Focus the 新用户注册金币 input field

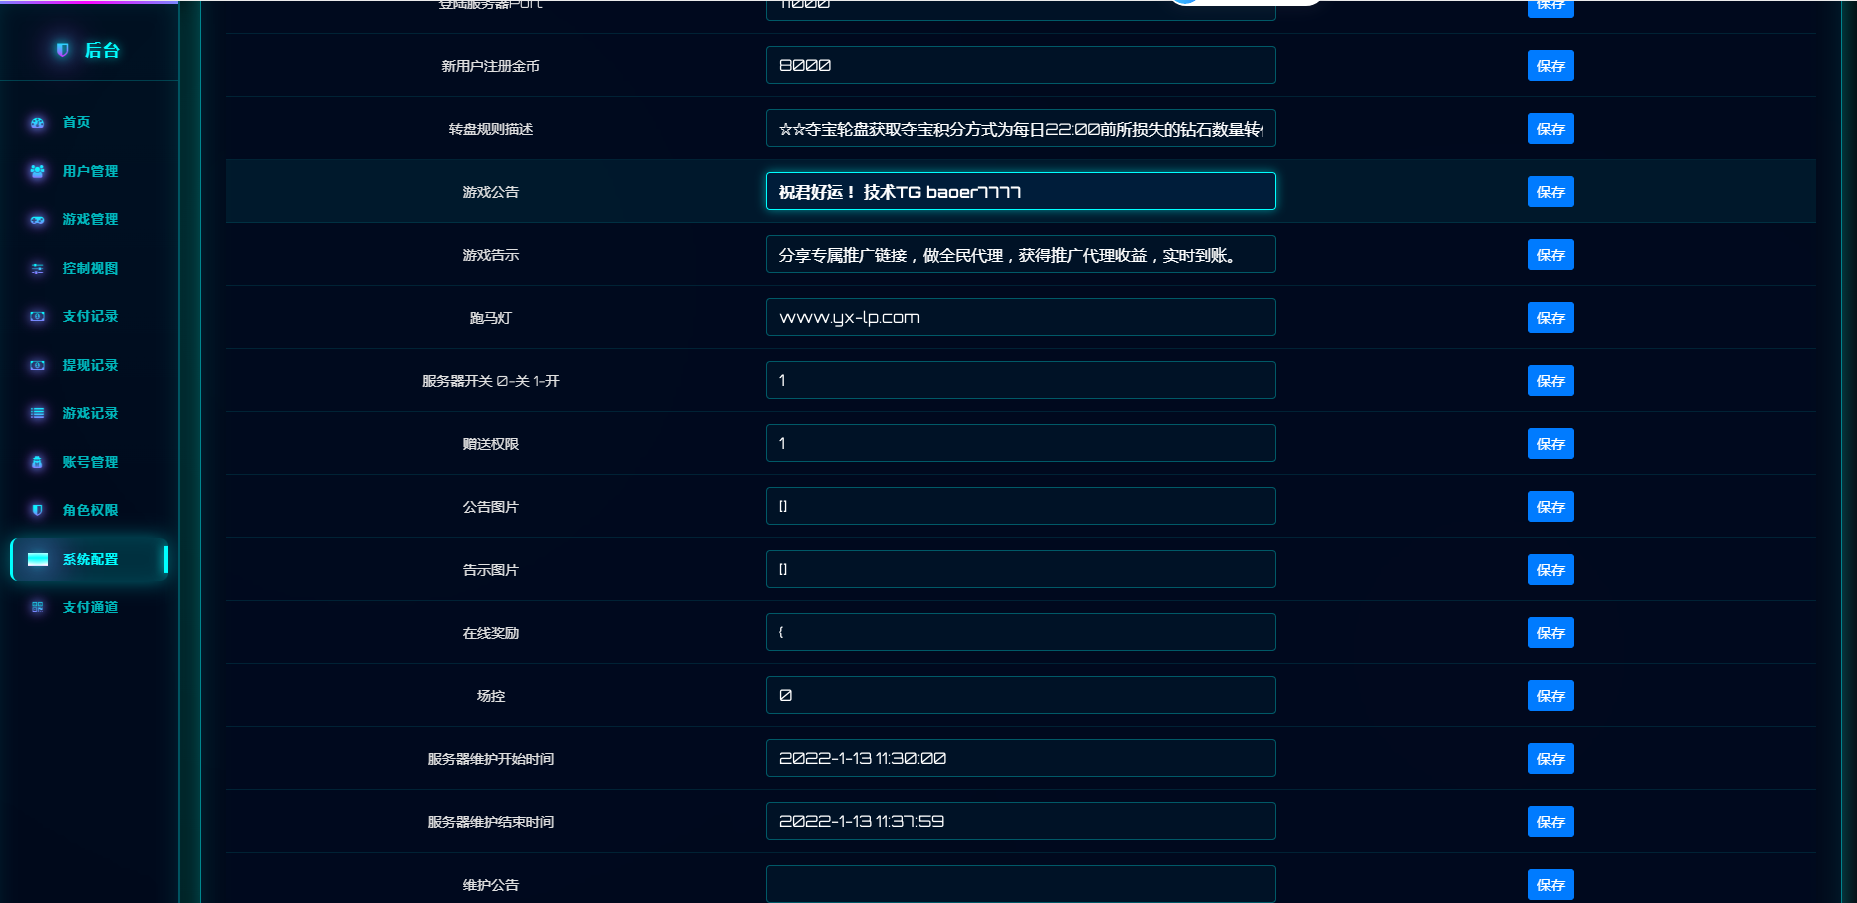[1020, 65]
